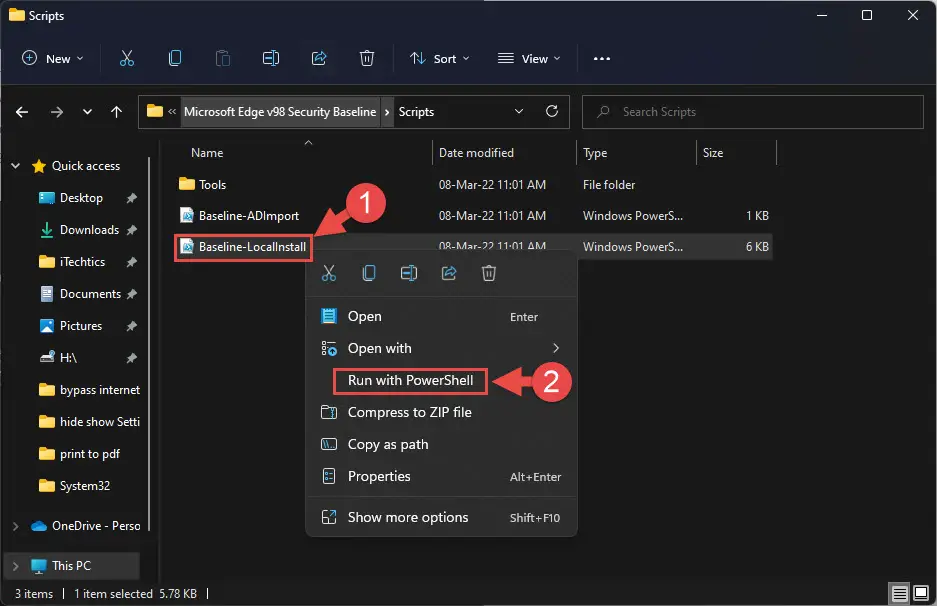Image resolution: width=937 pixels, height=606 pixels.
Task: Expand the OneDrive - Personal node
Action: click(x=16, y=526)
